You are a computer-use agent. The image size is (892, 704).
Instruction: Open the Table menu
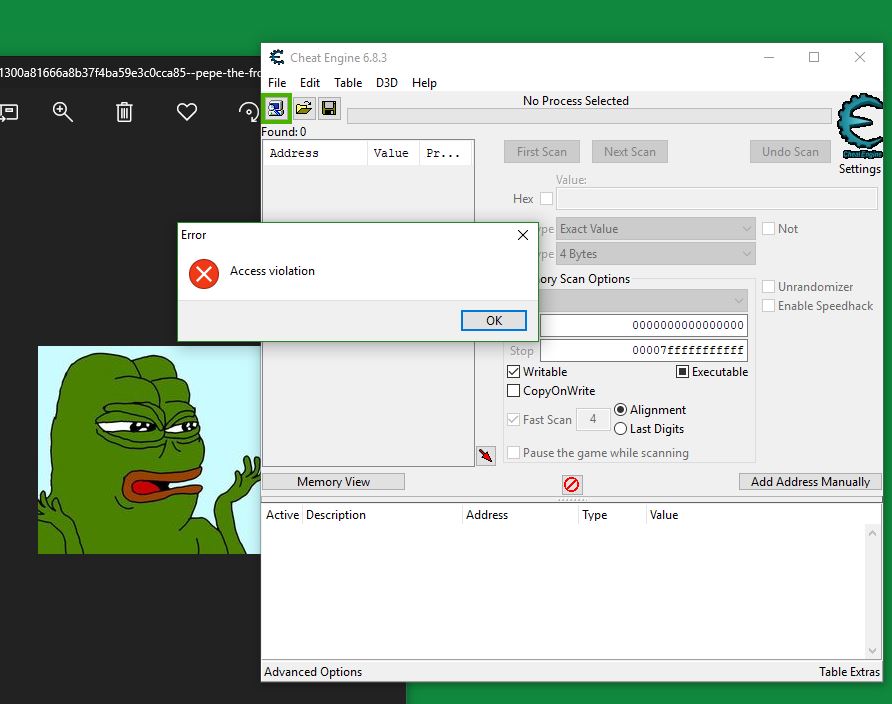(x=348, y=83)
